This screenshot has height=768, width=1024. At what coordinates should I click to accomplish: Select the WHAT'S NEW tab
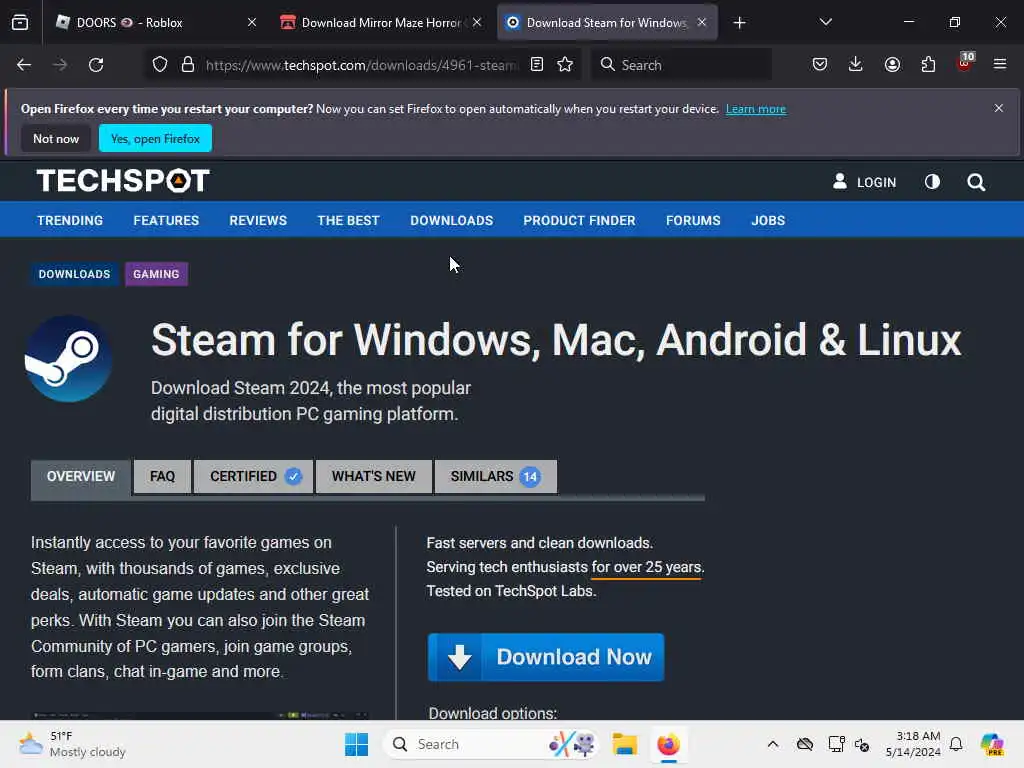374,477
